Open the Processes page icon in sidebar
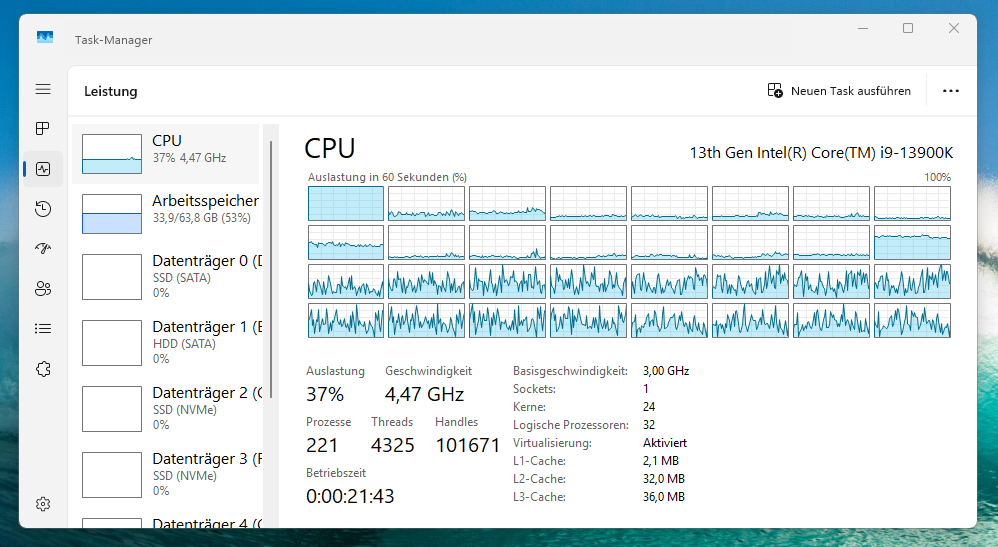This screenshot has height=547, width=998. click(x=43, y=129)
